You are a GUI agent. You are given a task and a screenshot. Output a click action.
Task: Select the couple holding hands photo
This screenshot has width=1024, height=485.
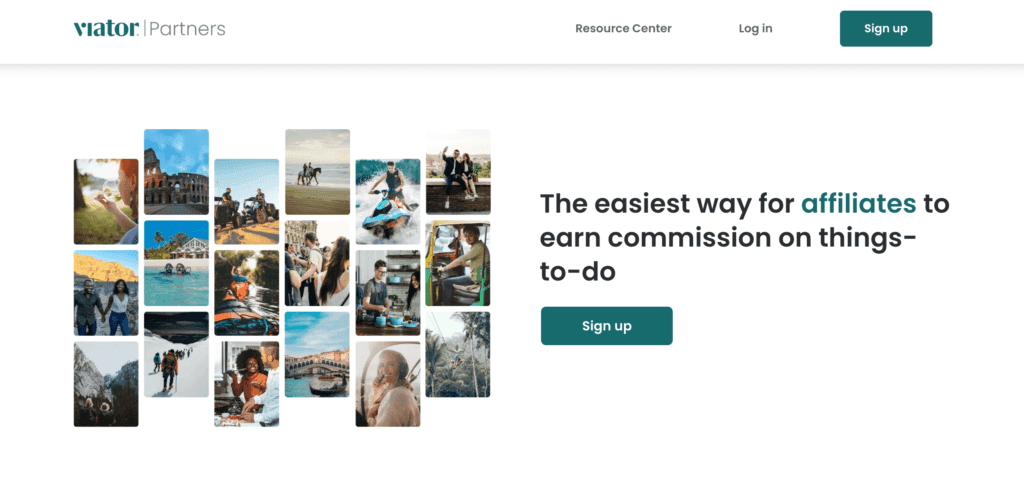click(106, 293)
